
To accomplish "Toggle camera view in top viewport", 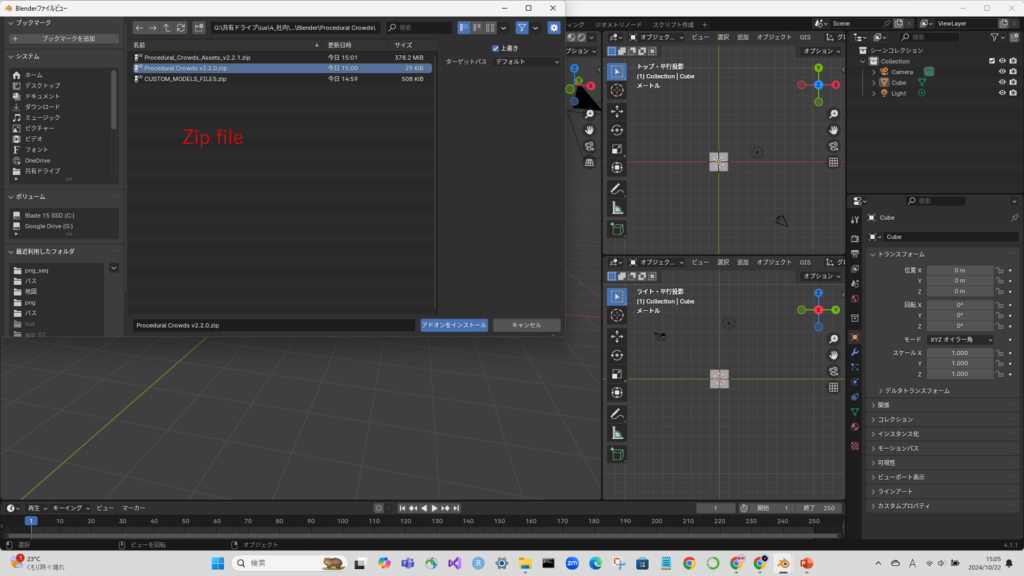I will click(833, 146).
